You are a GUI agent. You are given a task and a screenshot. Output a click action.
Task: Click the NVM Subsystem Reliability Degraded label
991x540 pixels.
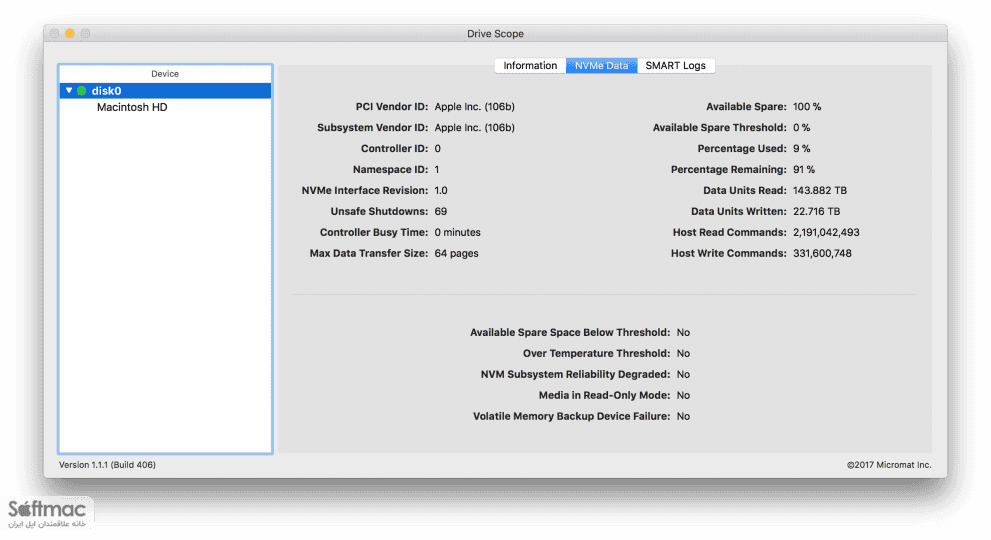point(575,374)
